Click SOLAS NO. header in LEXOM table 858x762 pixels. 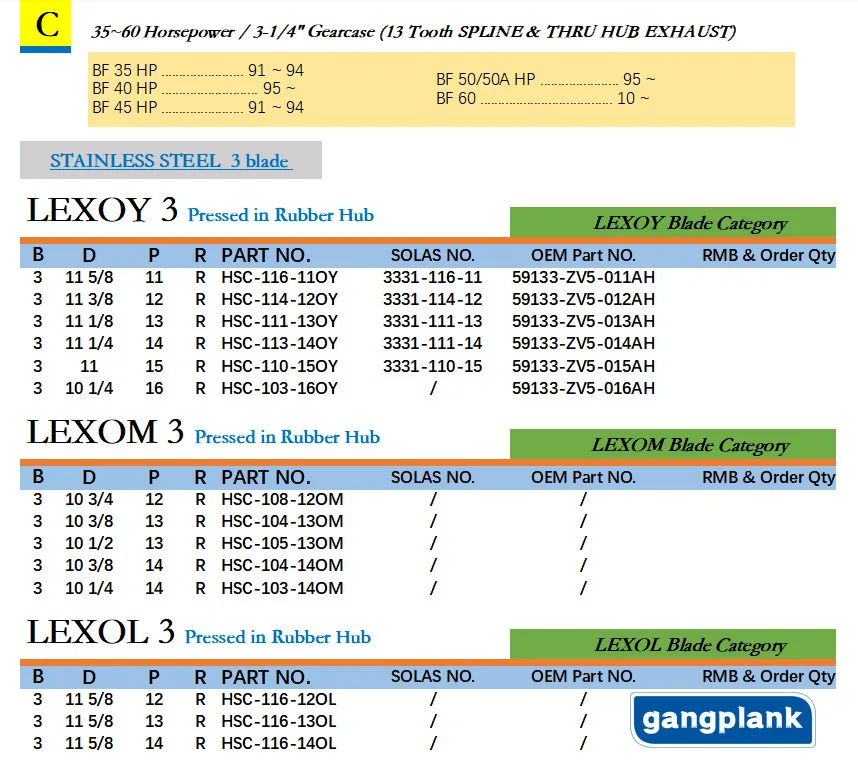coord(432,477)
